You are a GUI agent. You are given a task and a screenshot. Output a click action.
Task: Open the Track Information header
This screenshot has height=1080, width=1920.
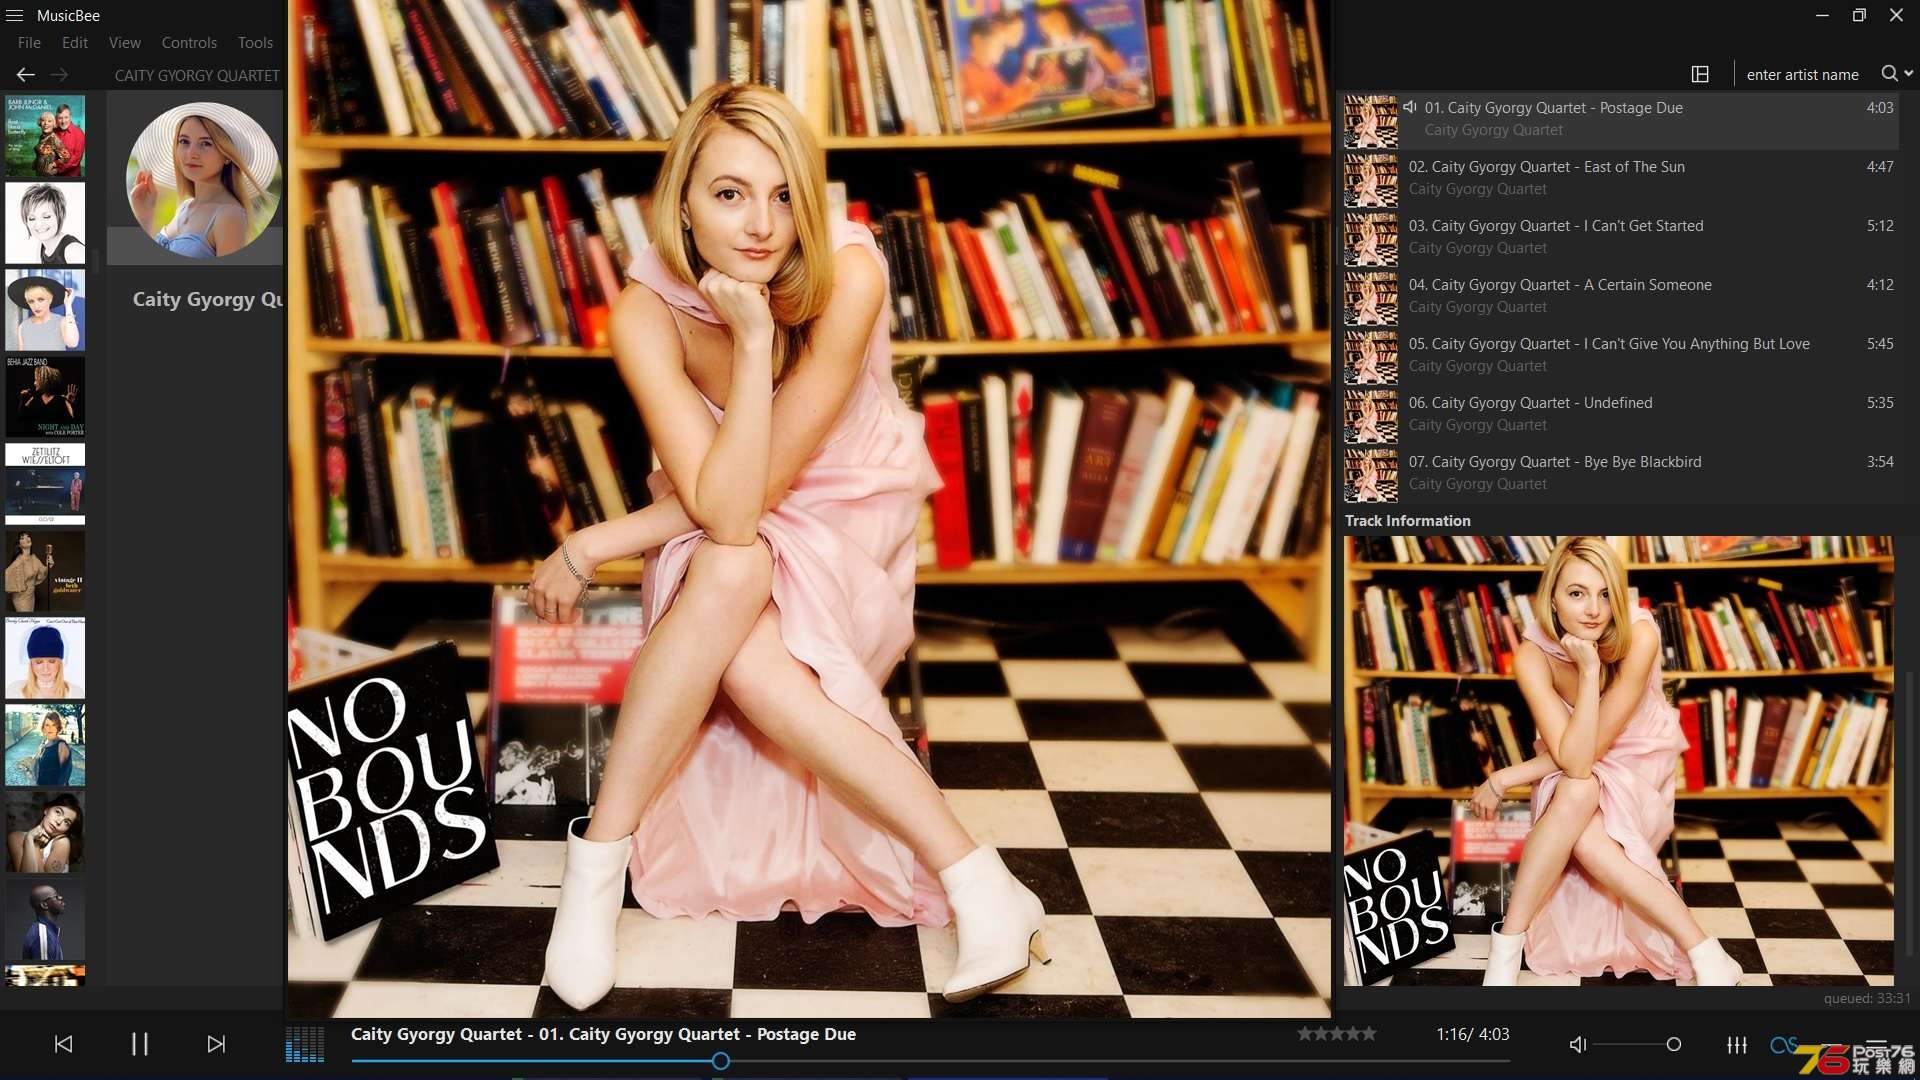click(1407, 520)
